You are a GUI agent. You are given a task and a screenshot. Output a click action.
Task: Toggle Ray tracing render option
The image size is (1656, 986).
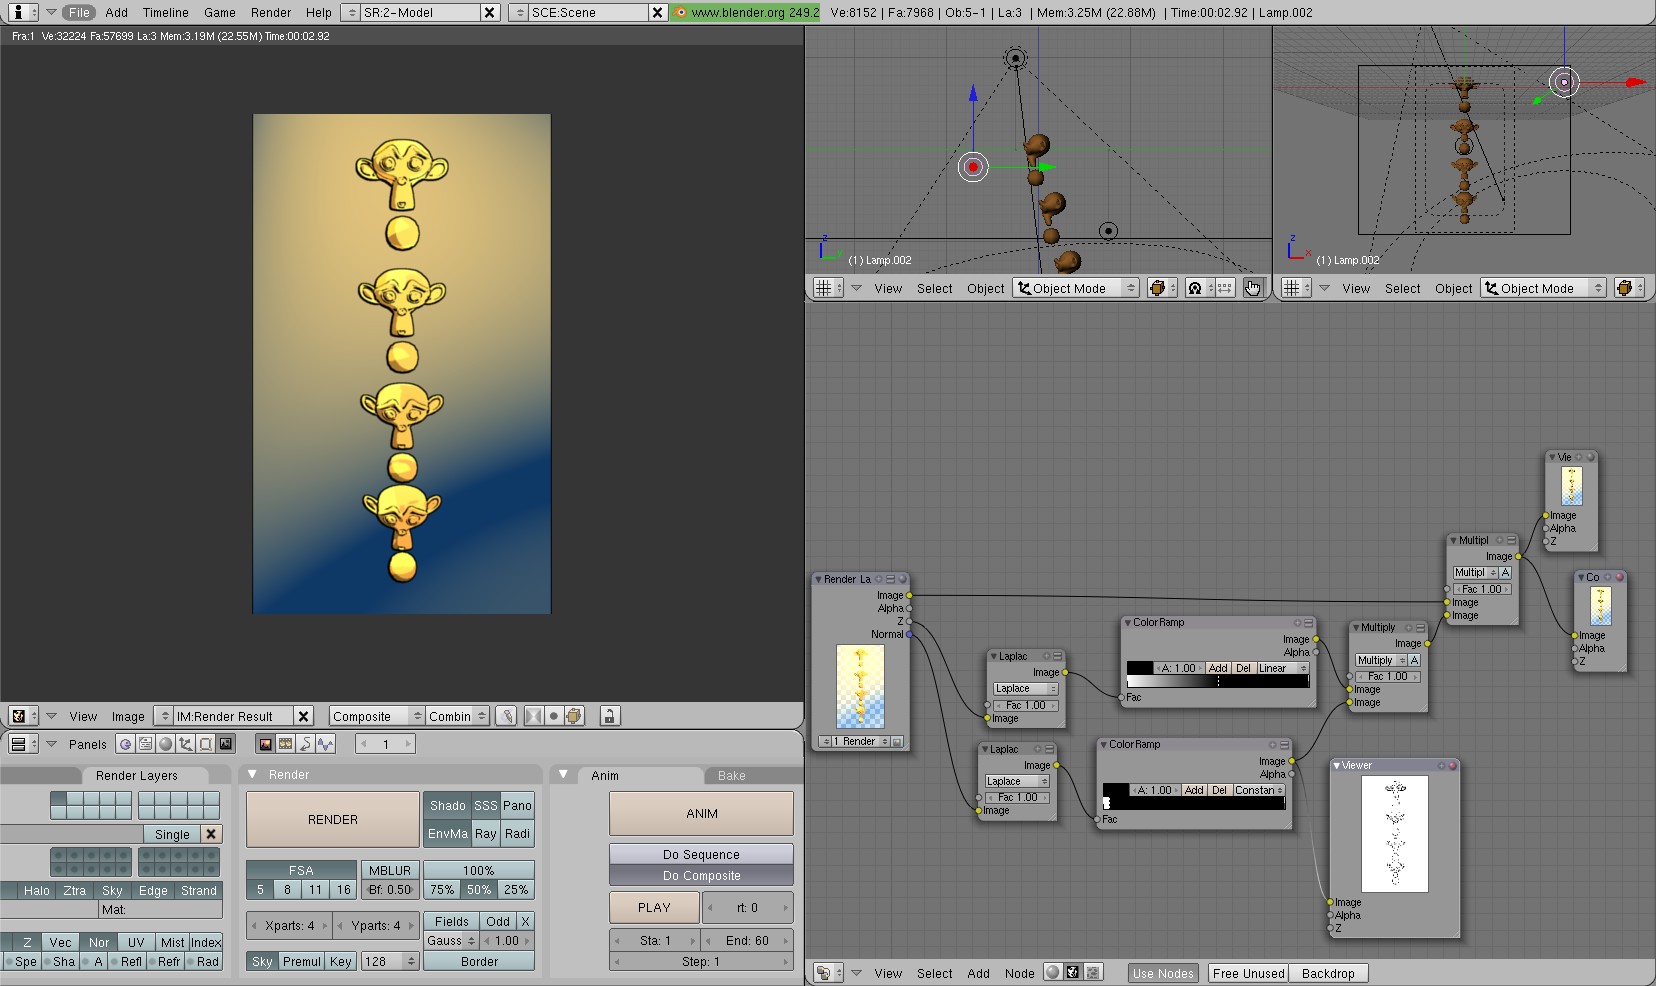485,833
